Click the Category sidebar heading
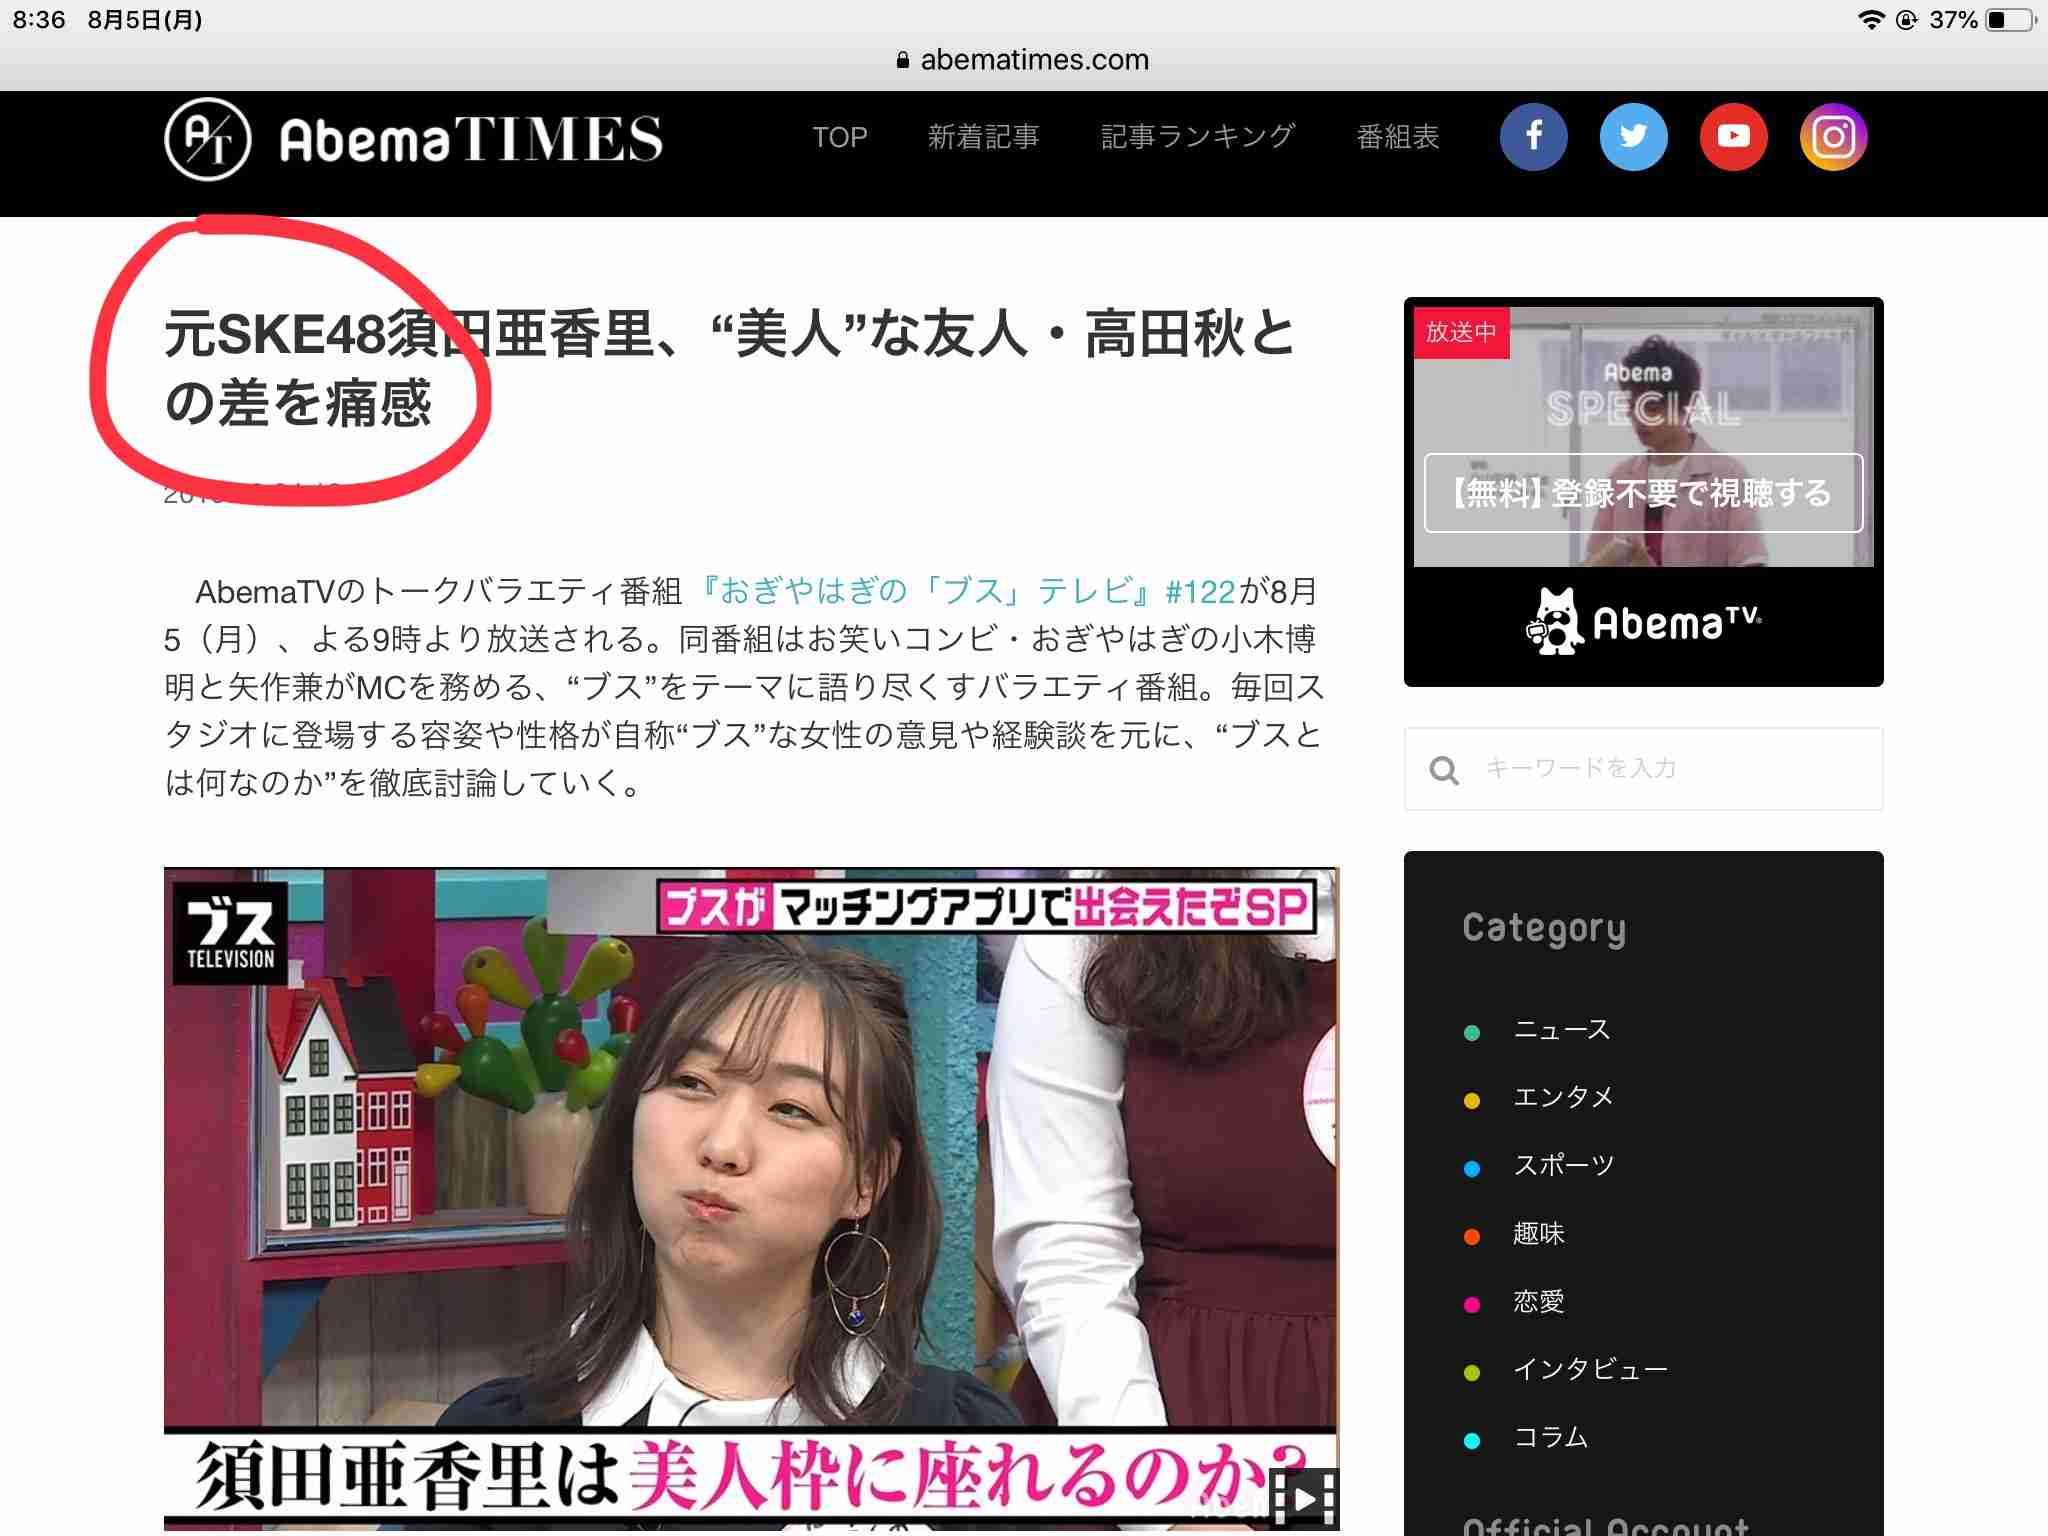The image size is (2048, 1536). (1544, 928)
